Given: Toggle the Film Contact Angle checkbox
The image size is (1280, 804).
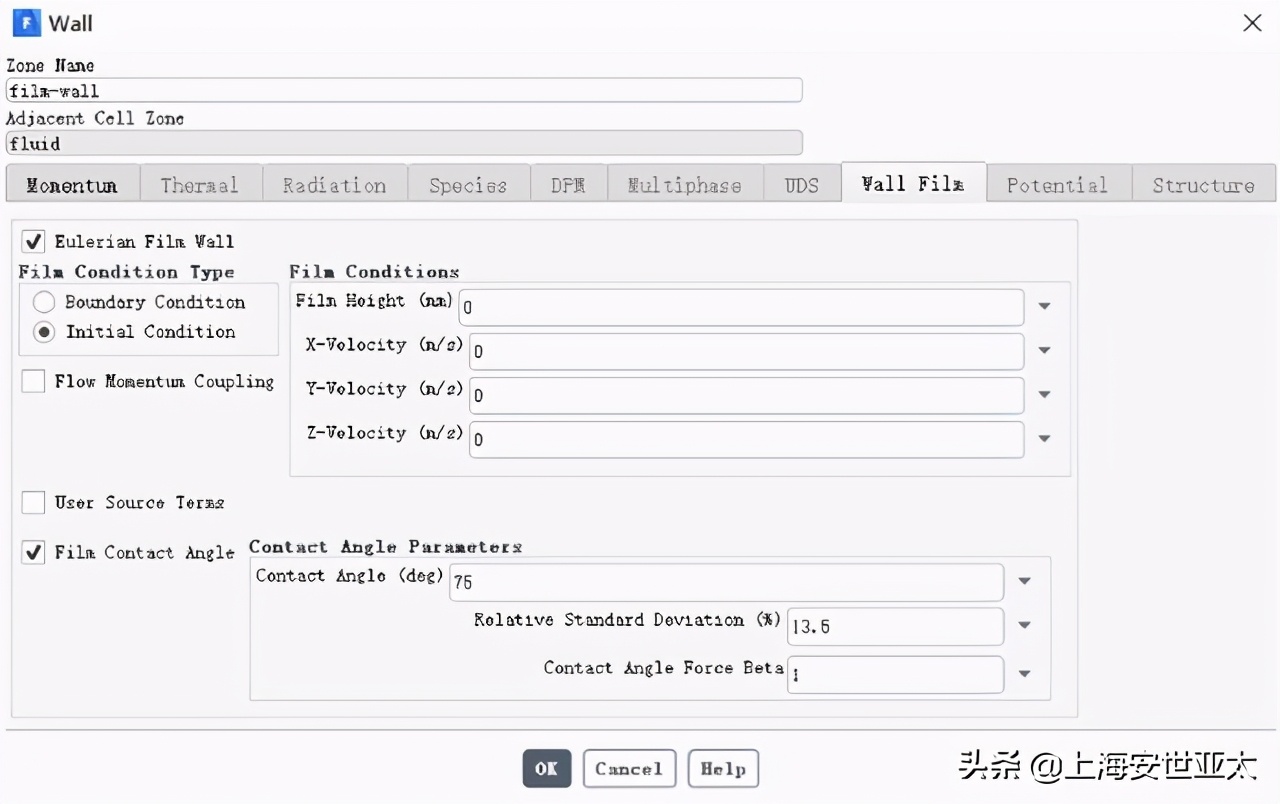Looking at the screenshot, I should point(34,552).
